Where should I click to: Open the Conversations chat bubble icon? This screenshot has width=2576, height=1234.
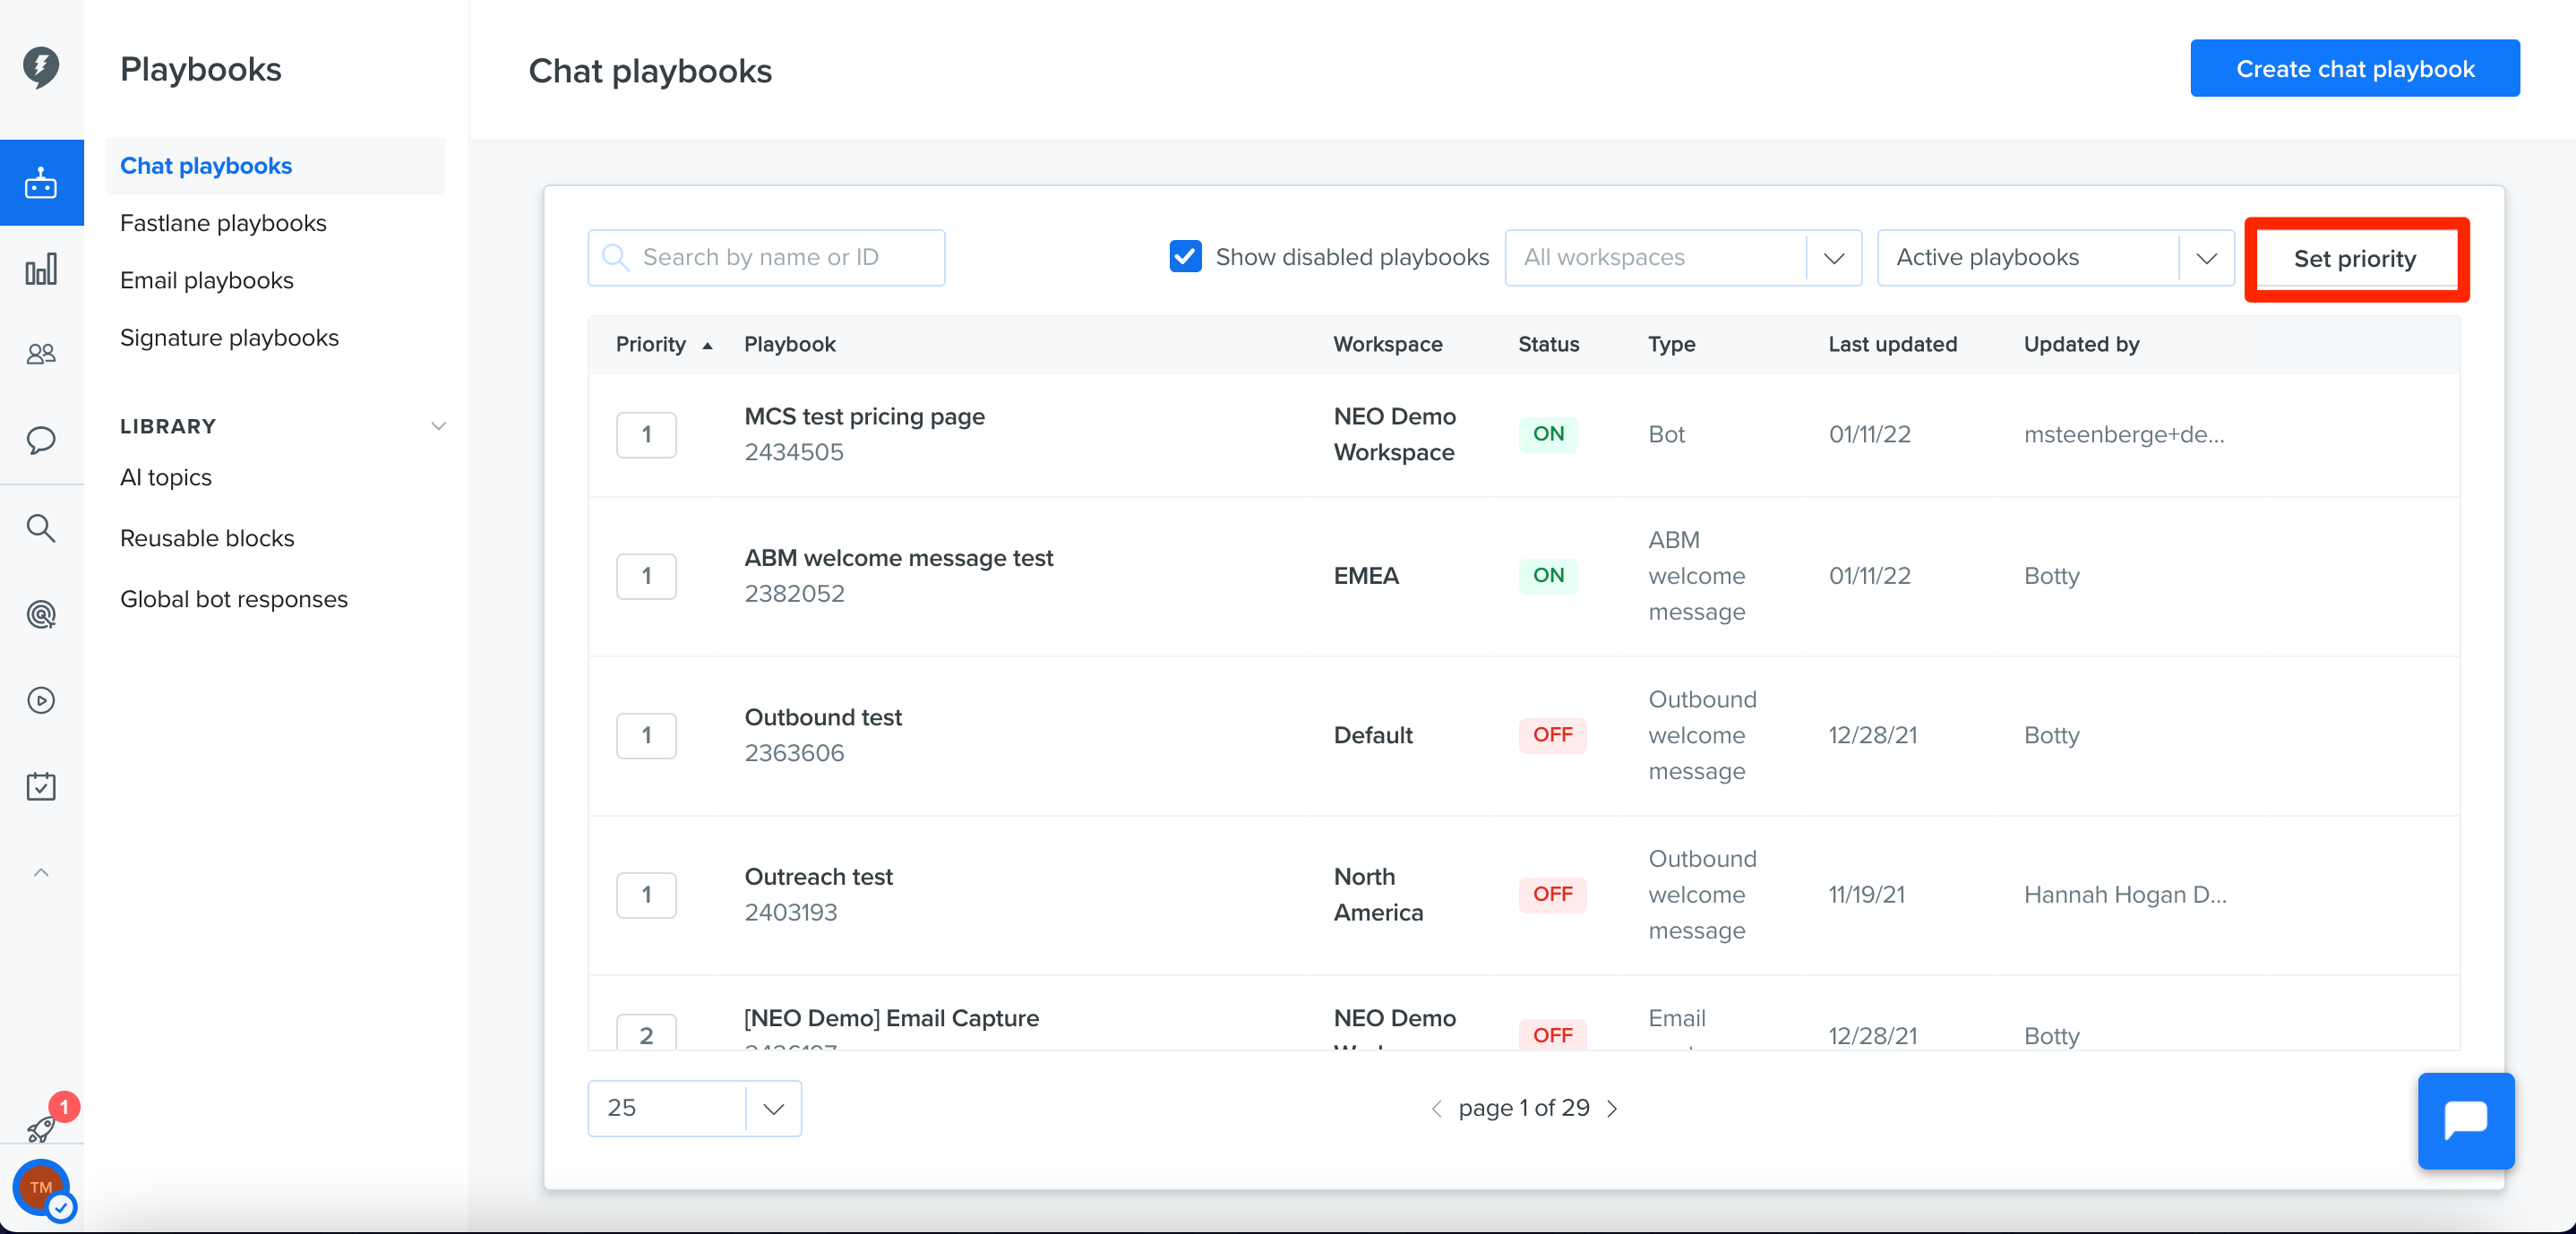click(41, 440)
